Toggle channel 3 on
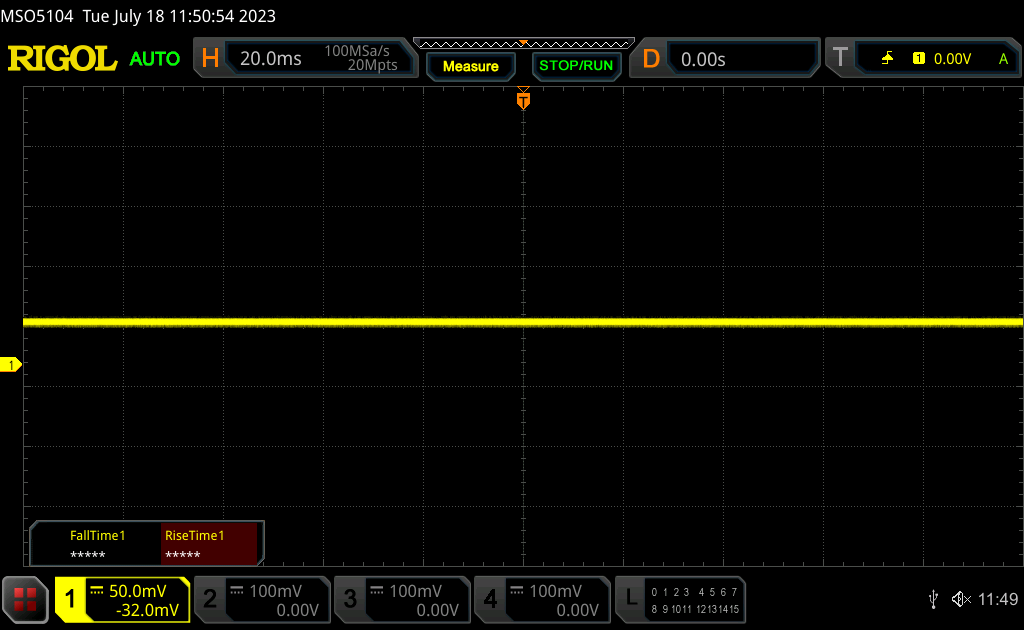The width and height of the screenshot is (1024, 630). click(x=350, y=599)
